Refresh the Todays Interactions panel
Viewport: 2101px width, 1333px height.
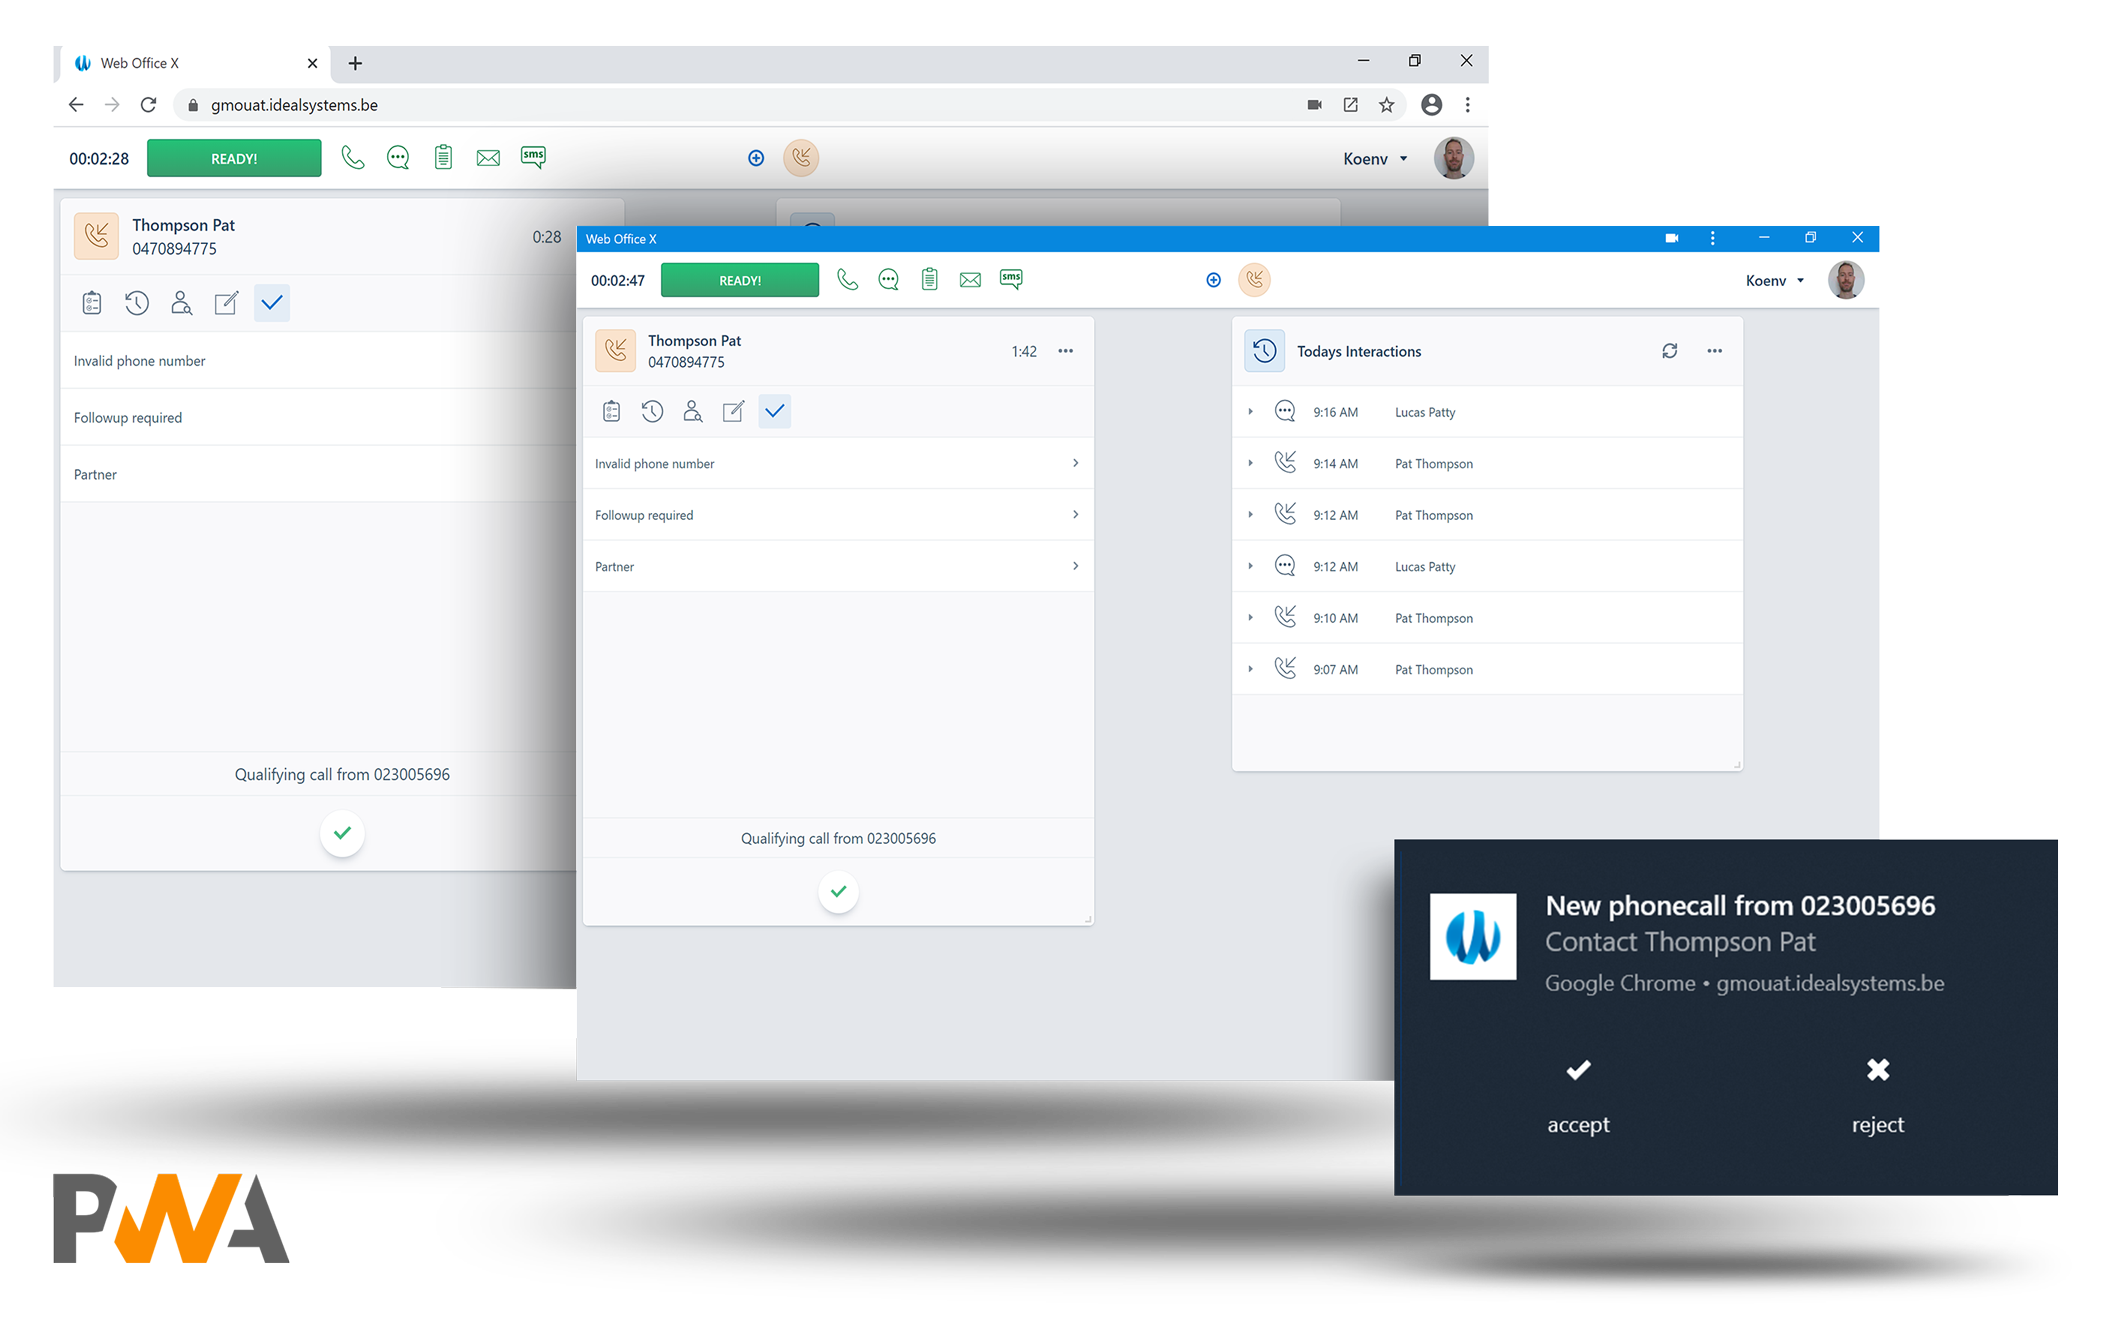point(1669,351)
